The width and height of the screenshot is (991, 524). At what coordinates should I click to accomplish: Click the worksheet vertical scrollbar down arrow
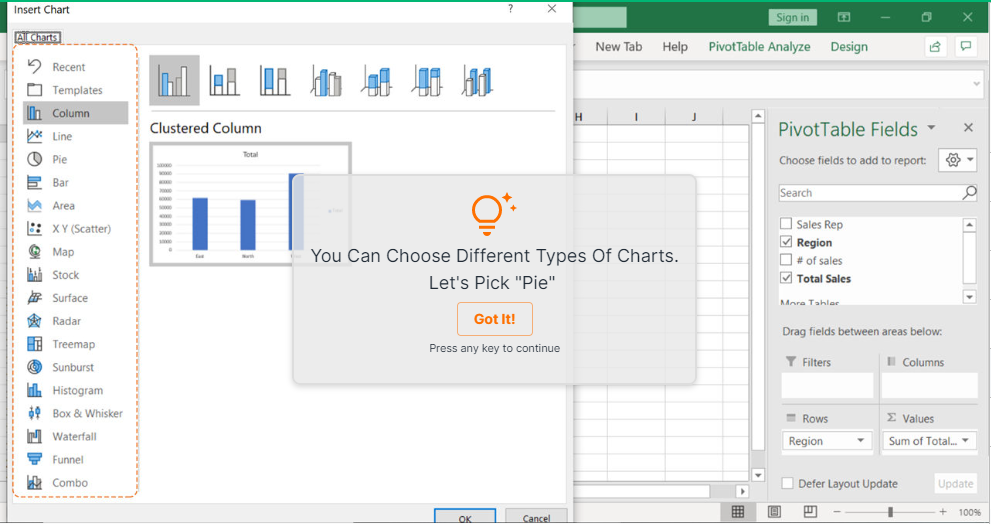758,475
